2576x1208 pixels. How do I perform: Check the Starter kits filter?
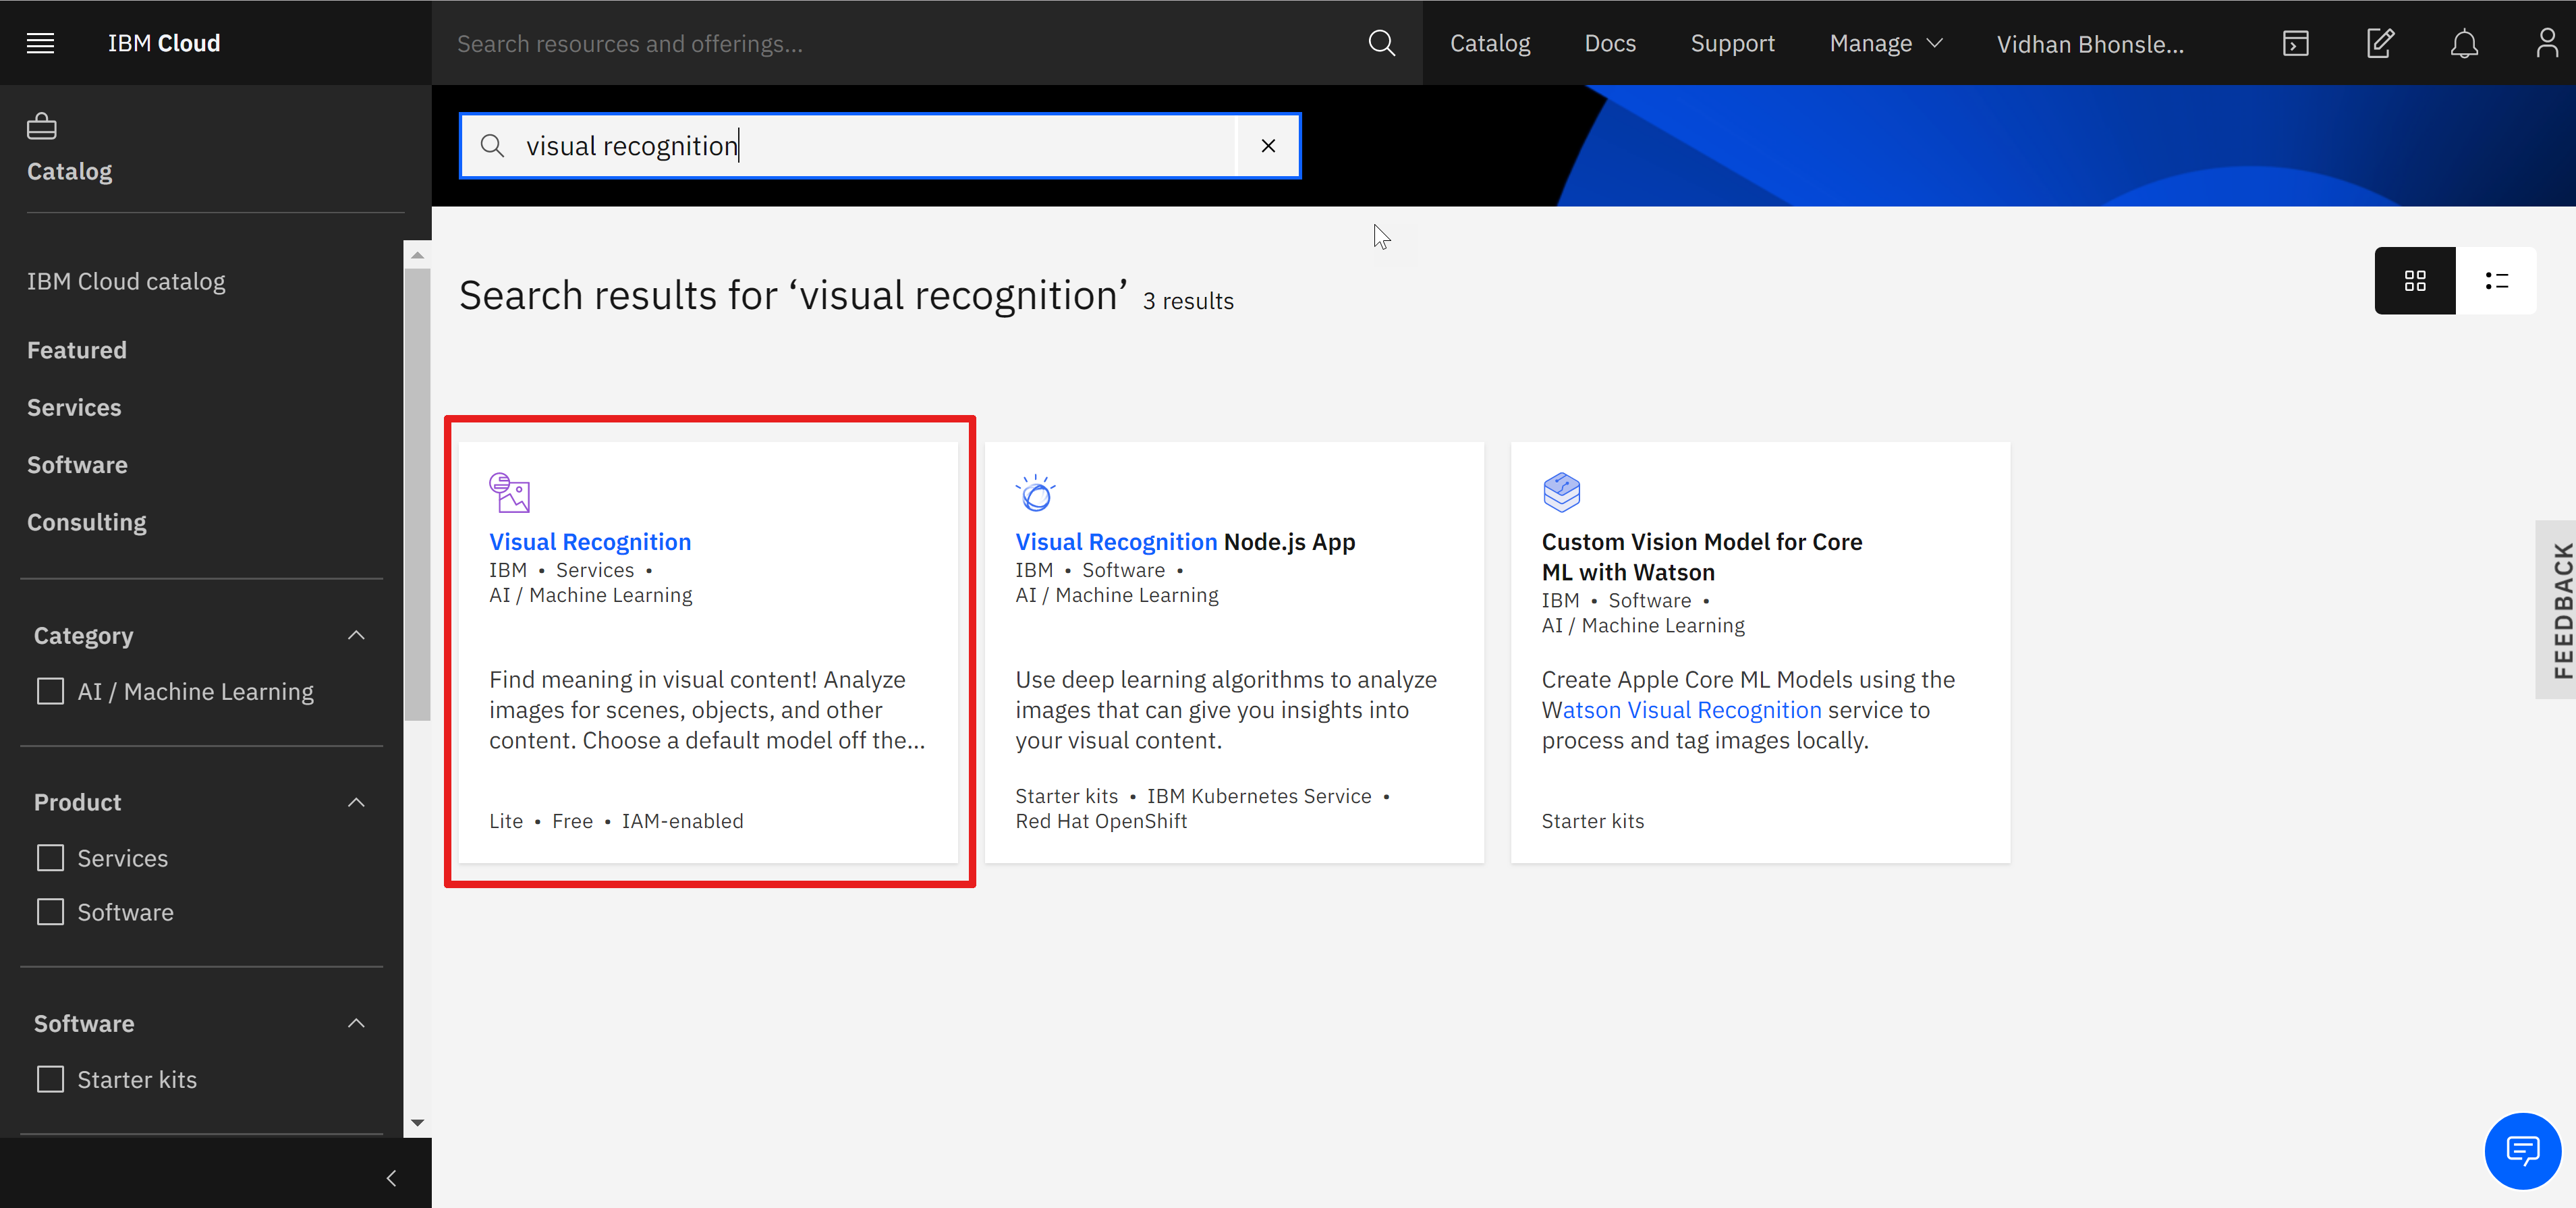pyautogui.click(x=50, y=1079)
